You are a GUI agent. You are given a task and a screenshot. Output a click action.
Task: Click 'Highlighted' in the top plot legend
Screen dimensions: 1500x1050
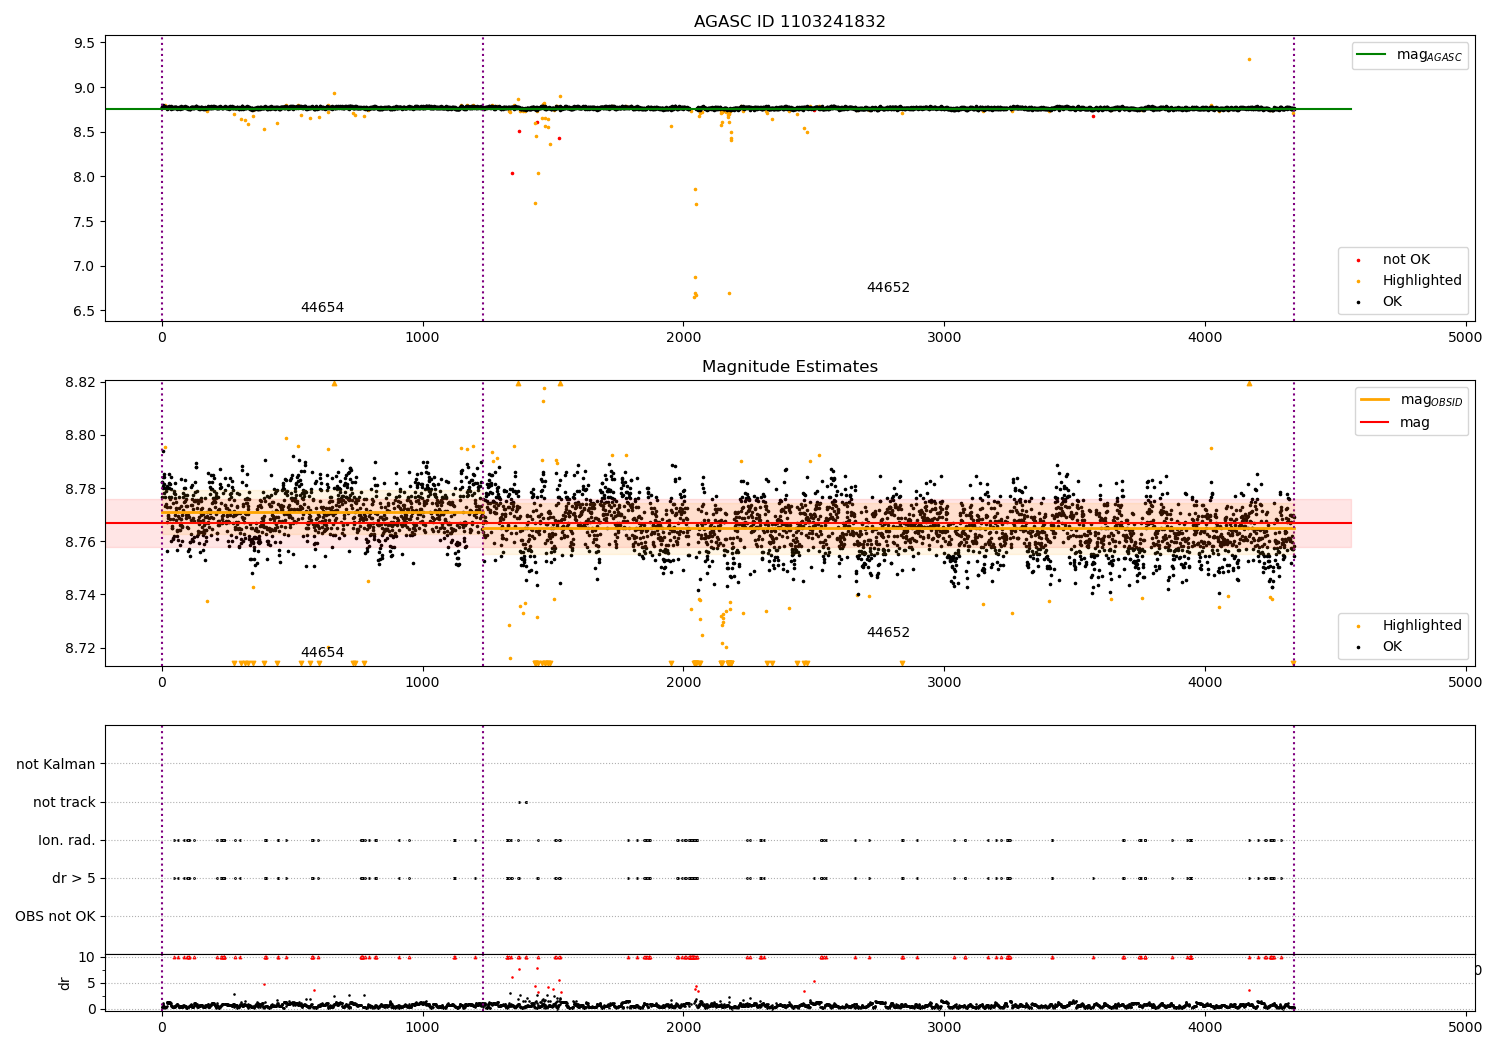point(1422,281)
